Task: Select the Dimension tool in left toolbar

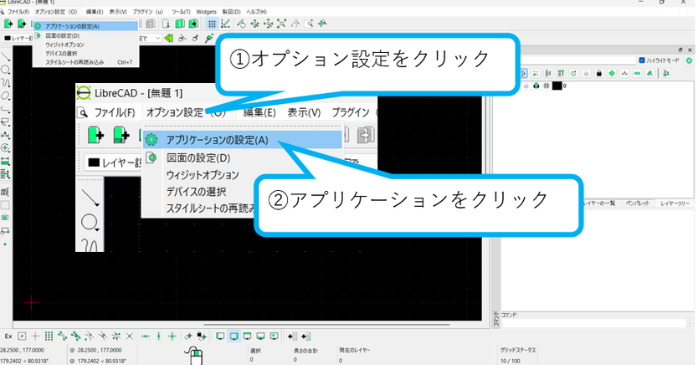Action: point(5,134)
